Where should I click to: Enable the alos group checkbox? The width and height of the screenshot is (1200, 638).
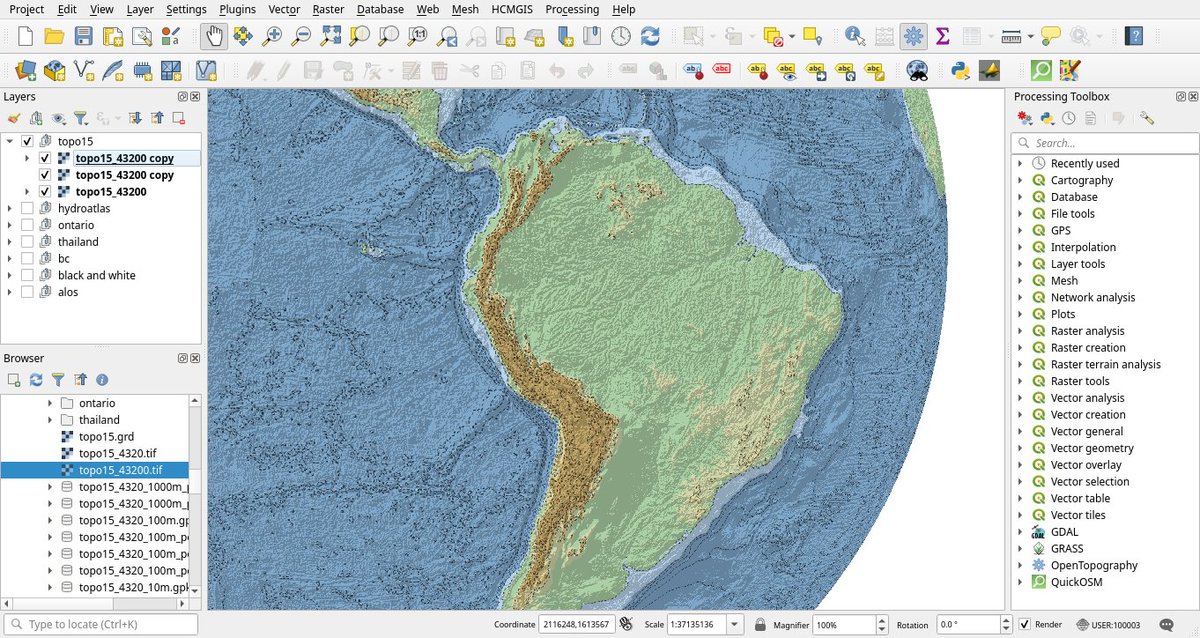click(27, 292)
